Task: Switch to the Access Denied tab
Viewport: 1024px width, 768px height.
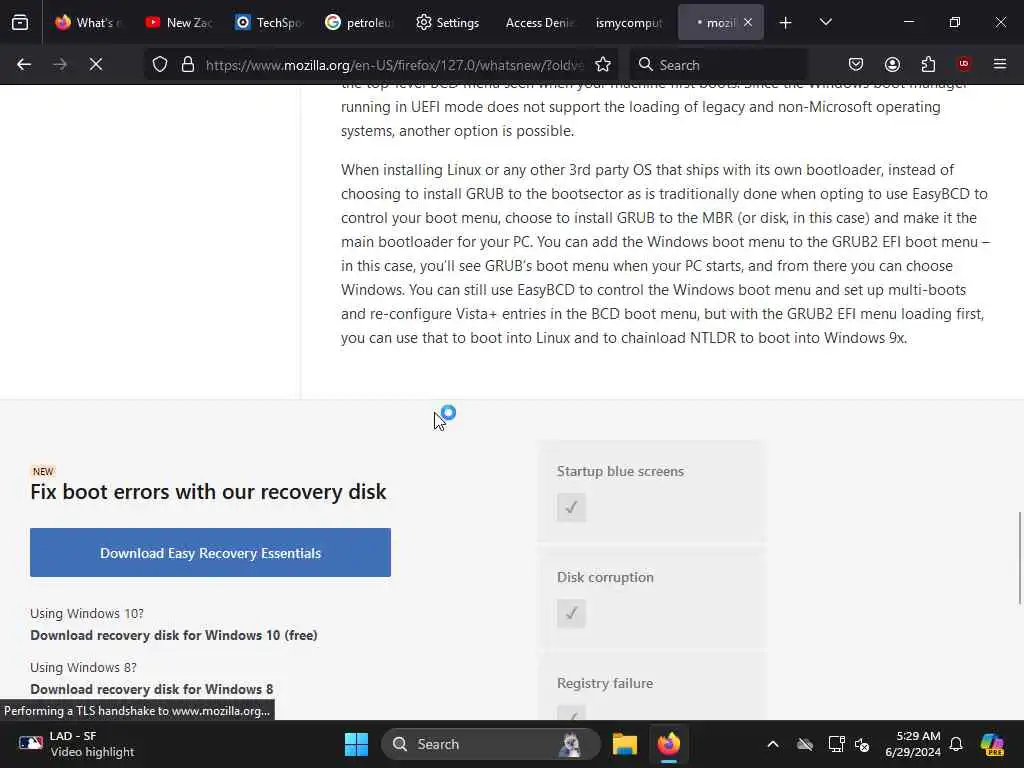Action: click(539, 22)
